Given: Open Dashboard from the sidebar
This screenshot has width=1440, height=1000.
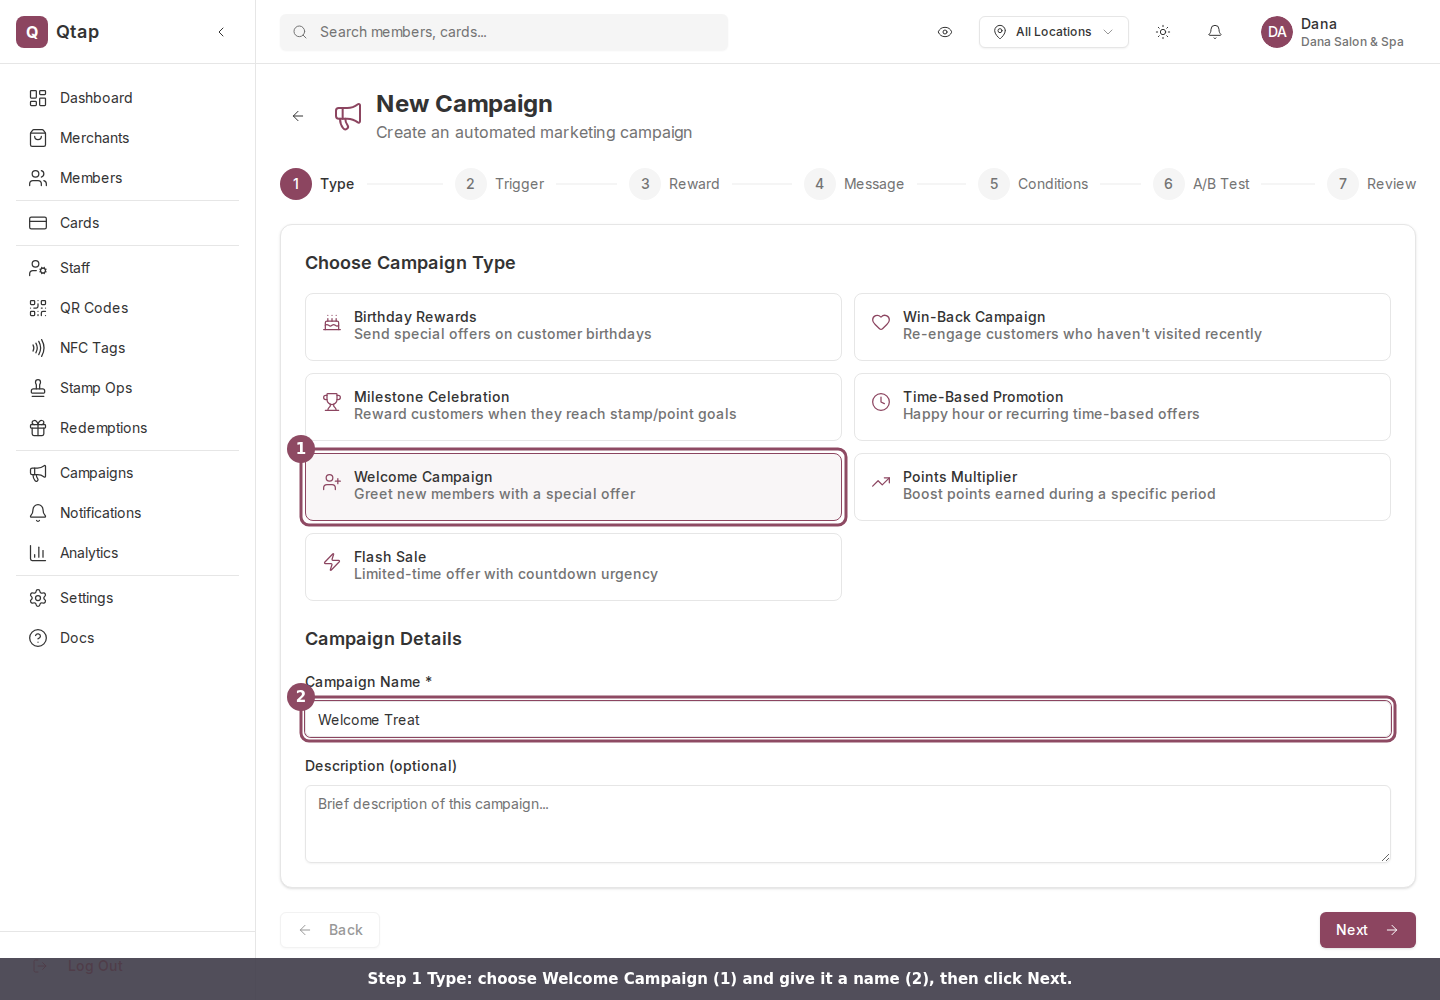Looking at the screenshot, I should point(127,98).
